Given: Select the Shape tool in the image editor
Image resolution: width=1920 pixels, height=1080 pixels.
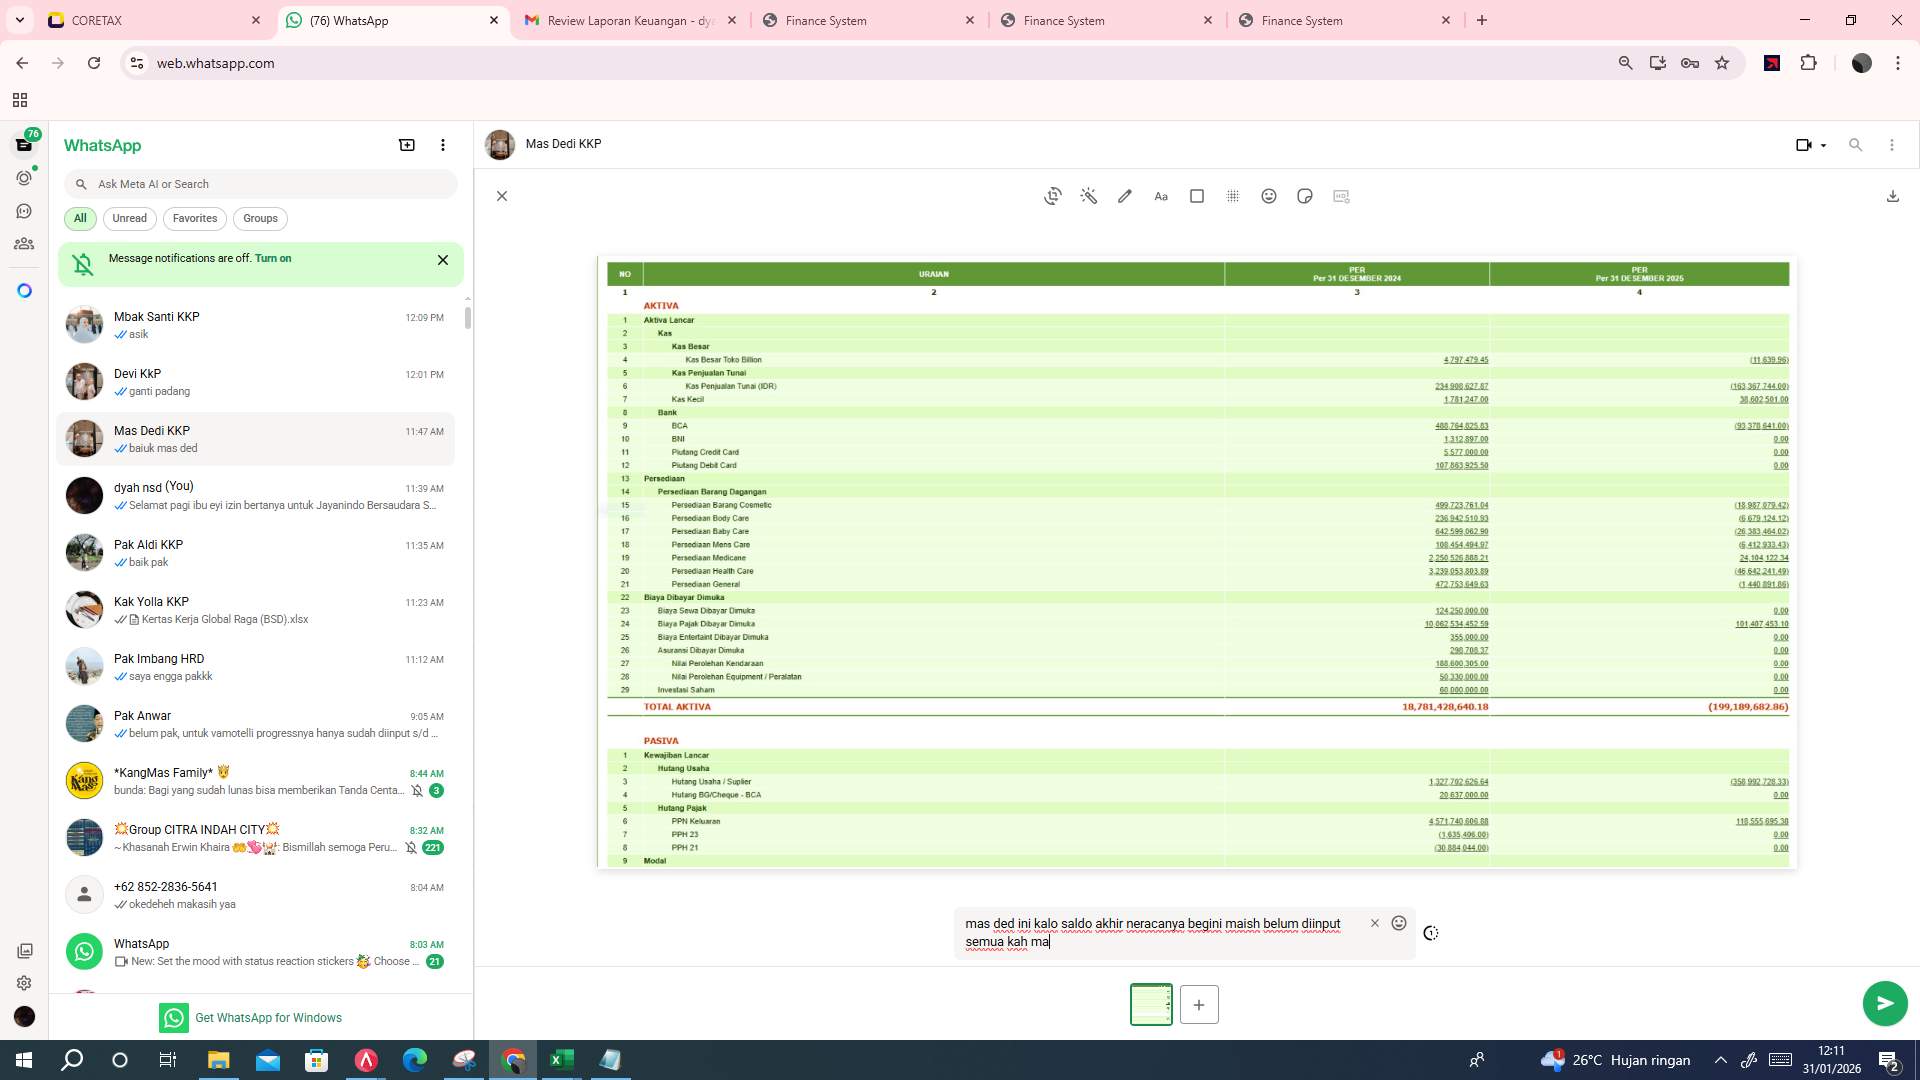Looking at the screenshot, I should [x=1197, y=196].
